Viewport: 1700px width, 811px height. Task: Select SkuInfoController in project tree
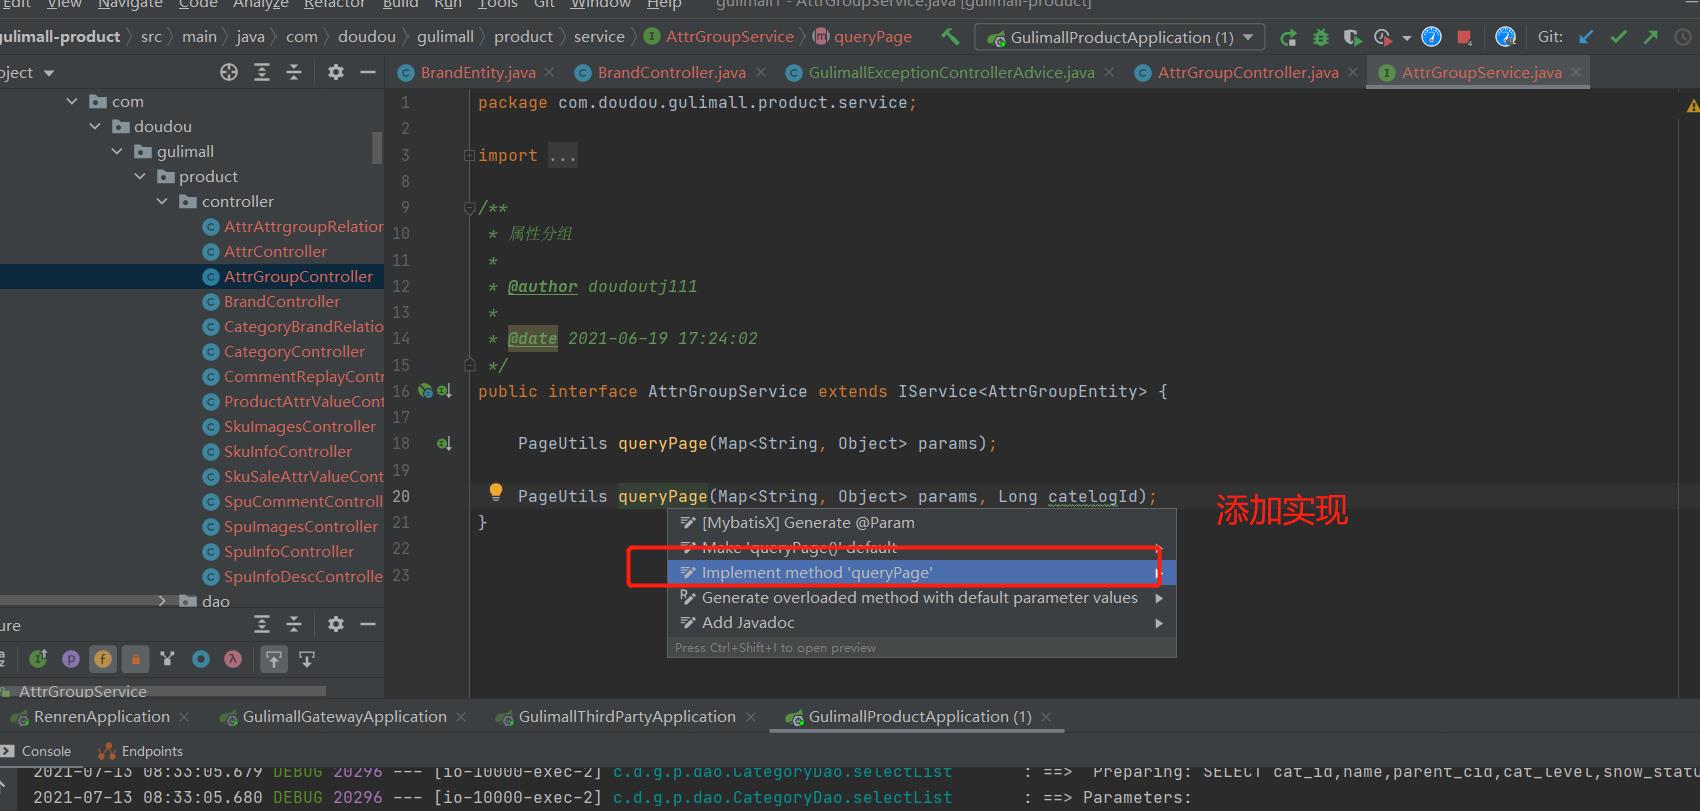tap(288, 451)
